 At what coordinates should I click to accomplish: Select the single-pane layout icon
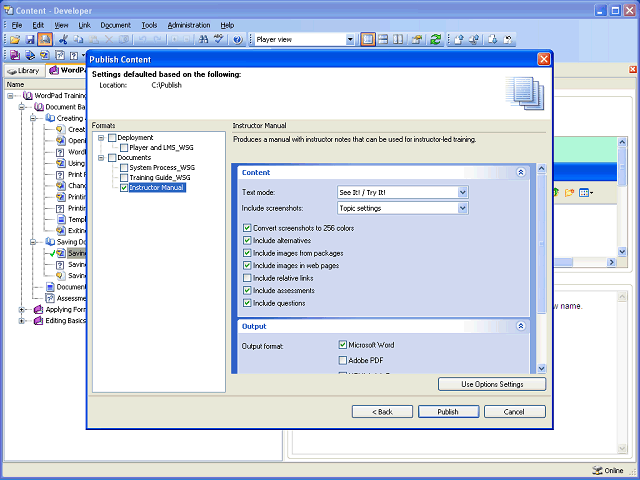[368, 40]
